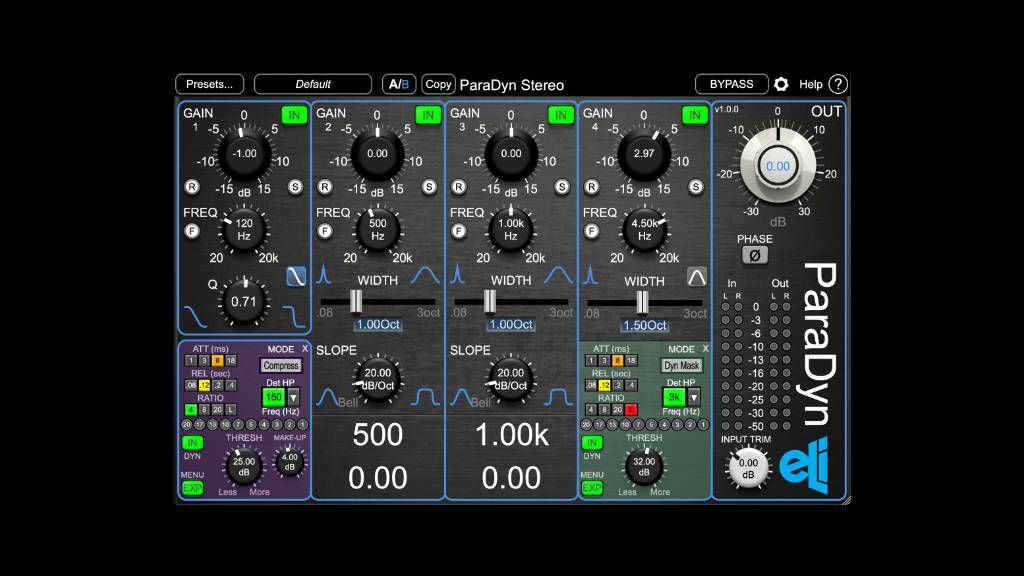Open the Help question mark icon

(x=838, y=84)
